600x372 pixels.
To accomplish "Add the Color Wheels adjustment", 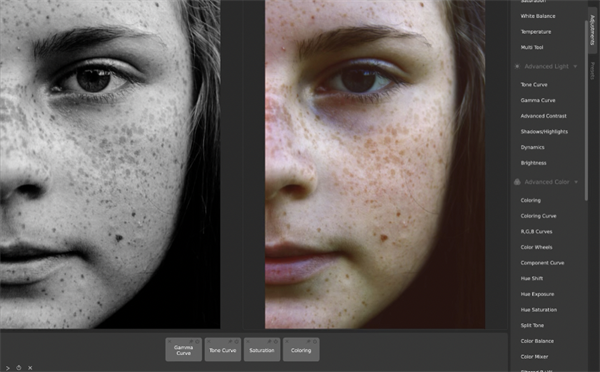I will [x=536, y=247].
